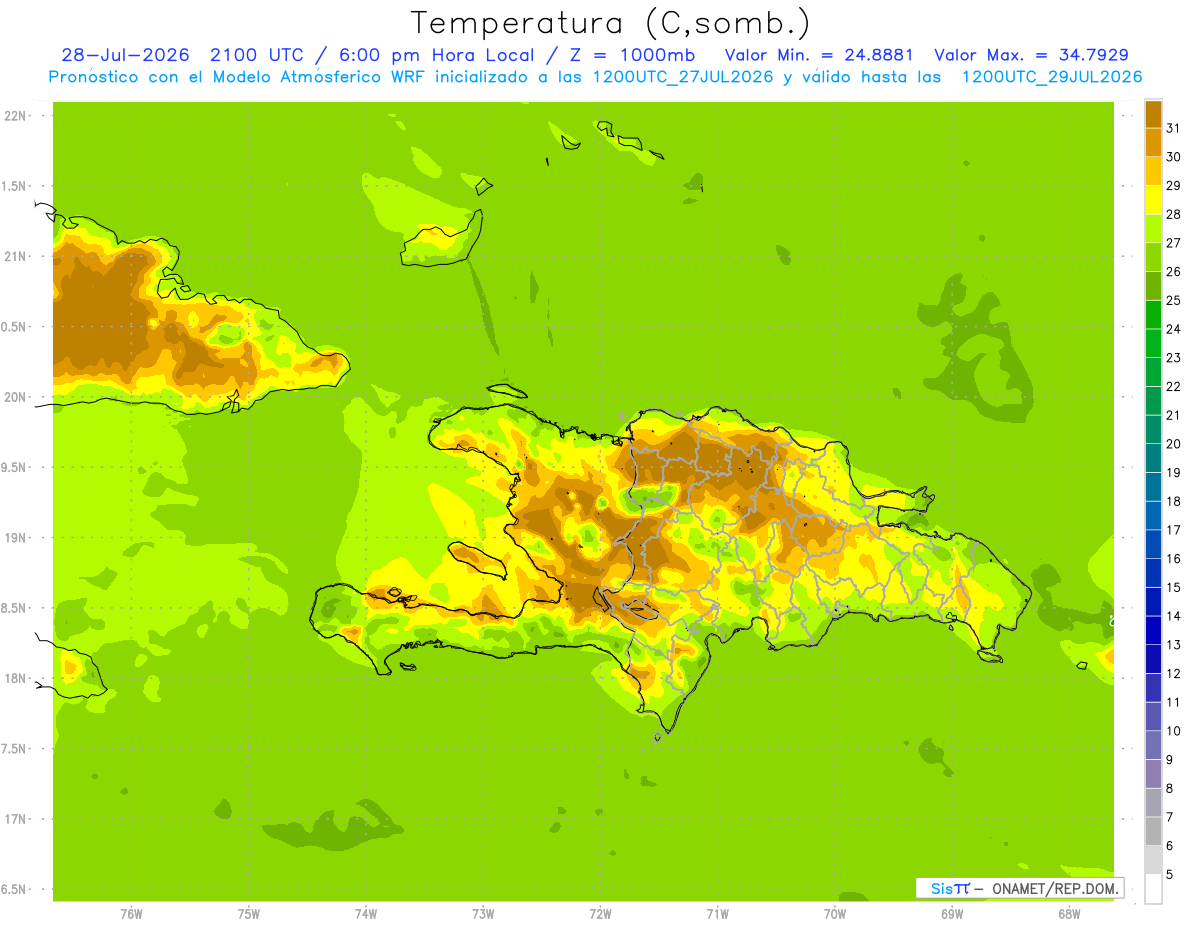Click longitude label "70W"
The image size is (1200, 927).
835,914
